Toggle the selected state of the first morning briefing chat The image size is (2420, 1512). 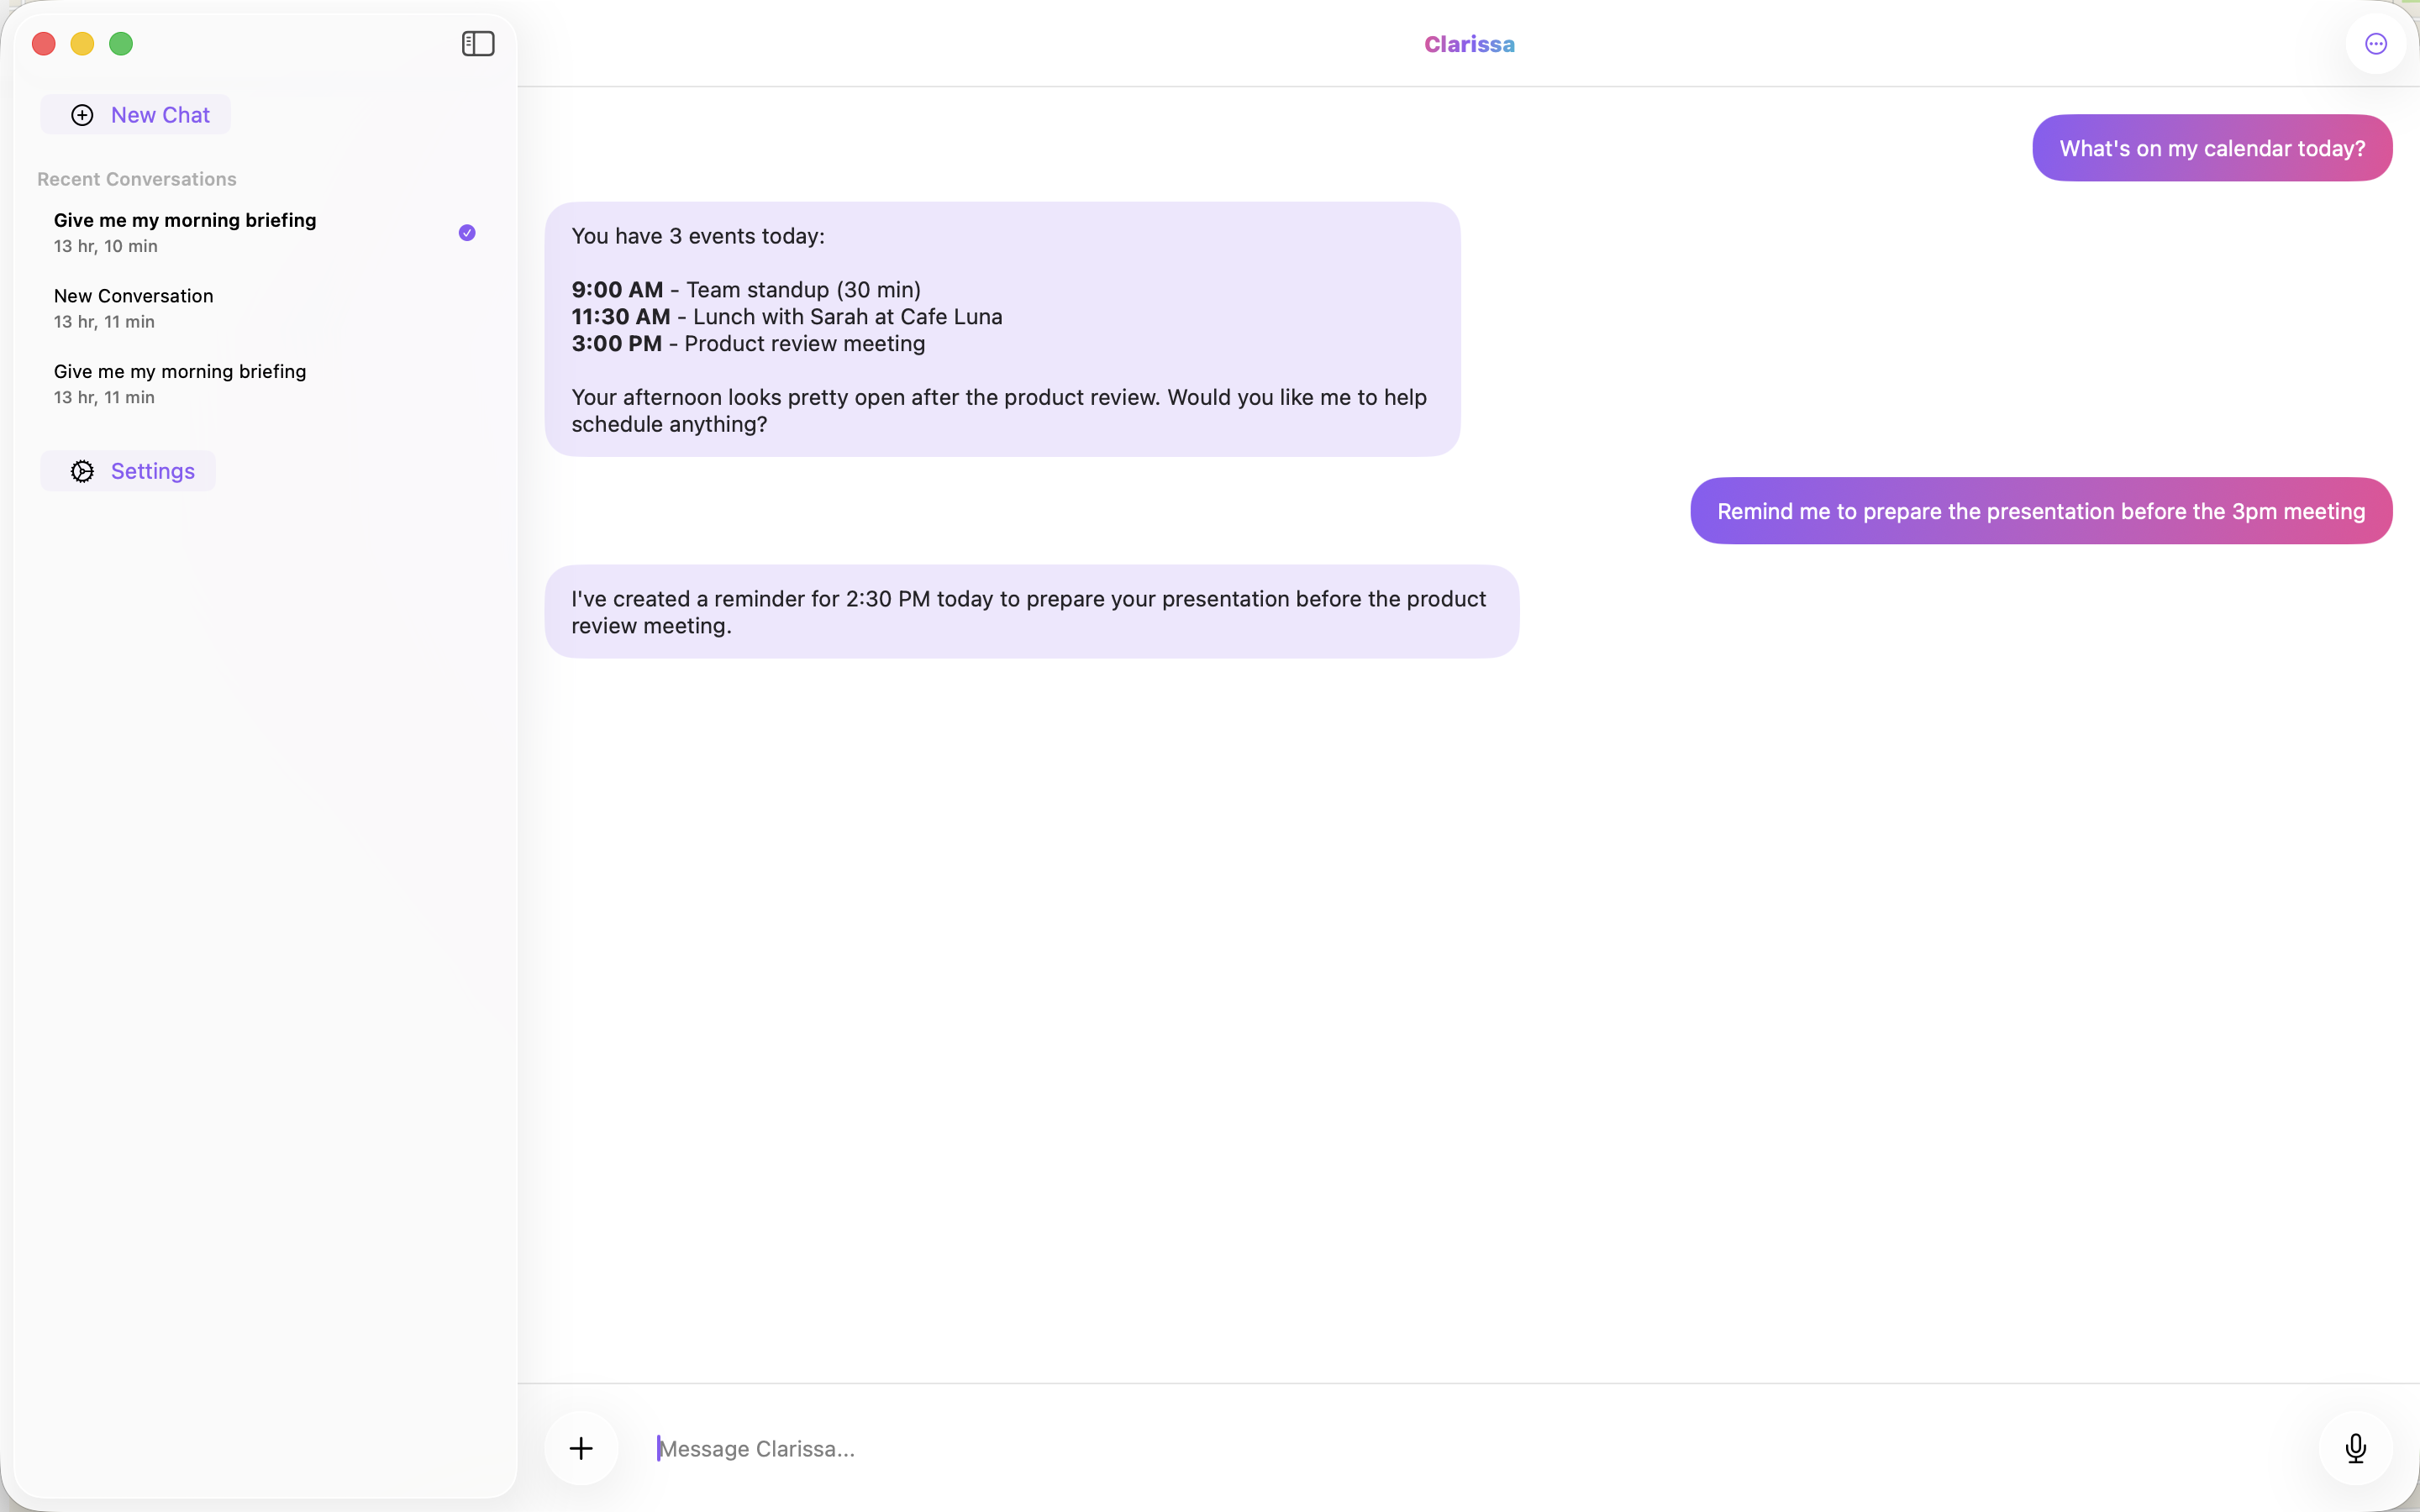point(184,231)
